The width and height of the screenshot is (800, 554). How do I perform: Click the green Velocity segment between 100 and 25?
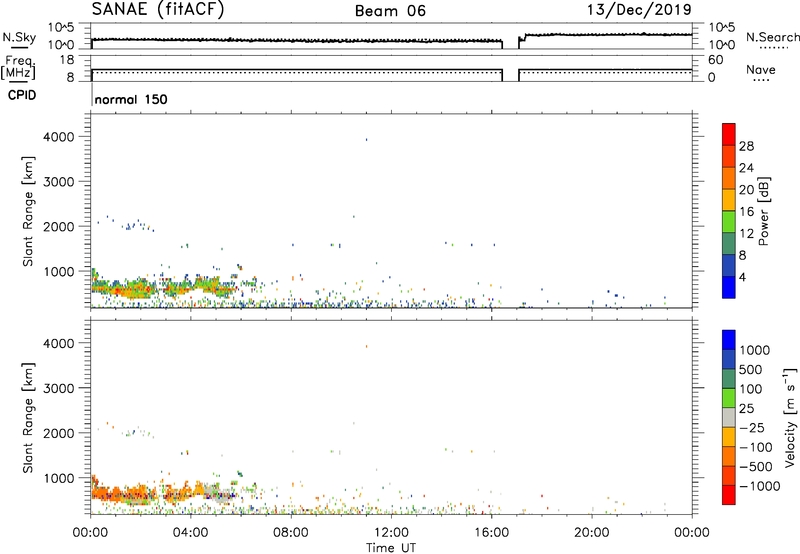729,398
